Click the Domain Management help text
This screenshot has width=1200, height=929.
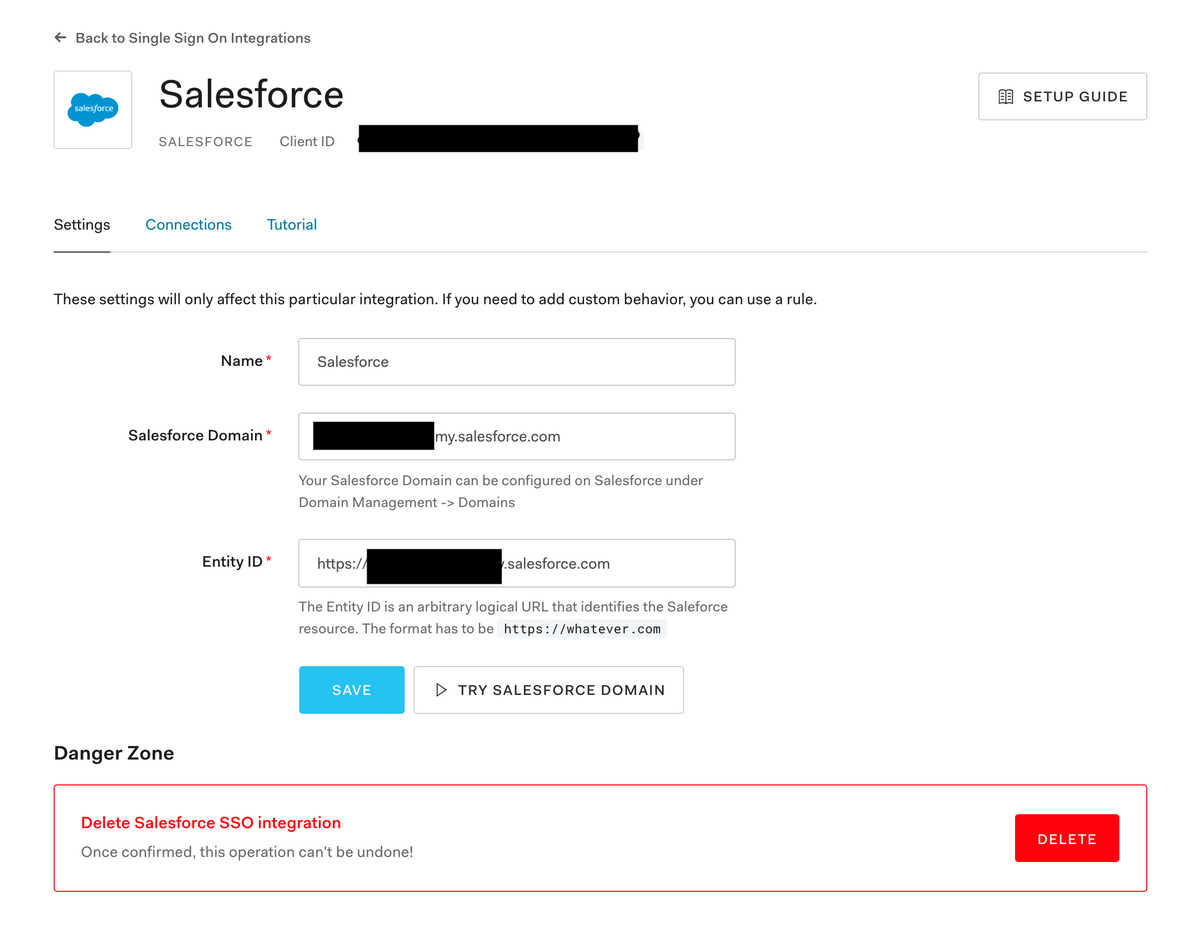(501, 491)
